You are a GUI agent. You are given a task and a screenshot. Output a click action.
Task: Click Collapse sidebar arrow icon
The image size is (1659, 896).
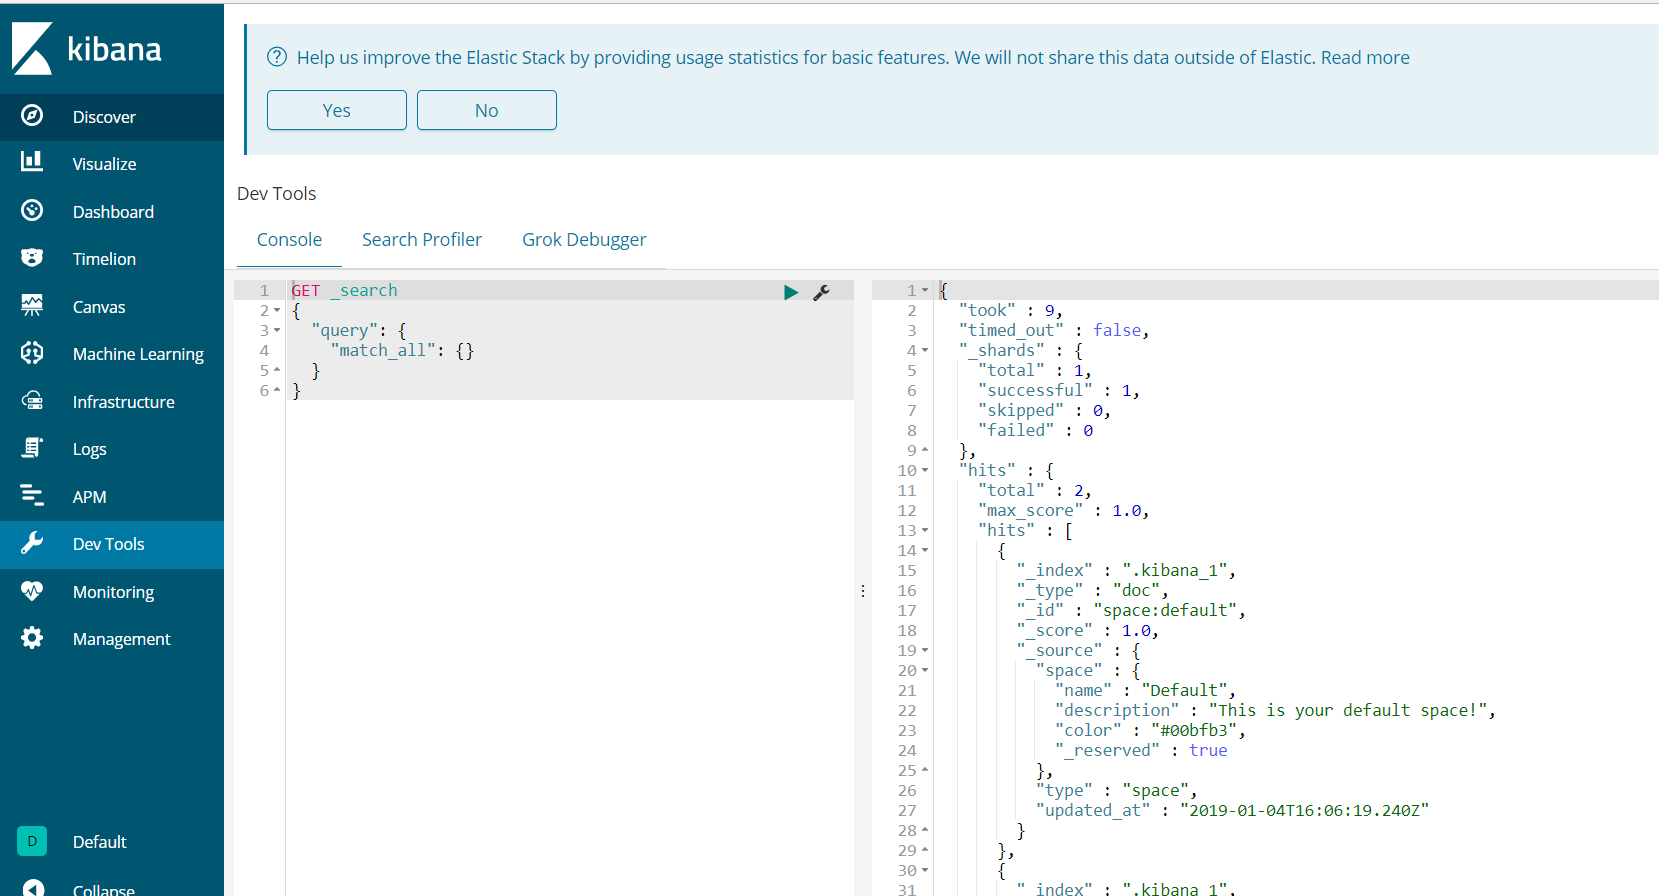point(32,888)
